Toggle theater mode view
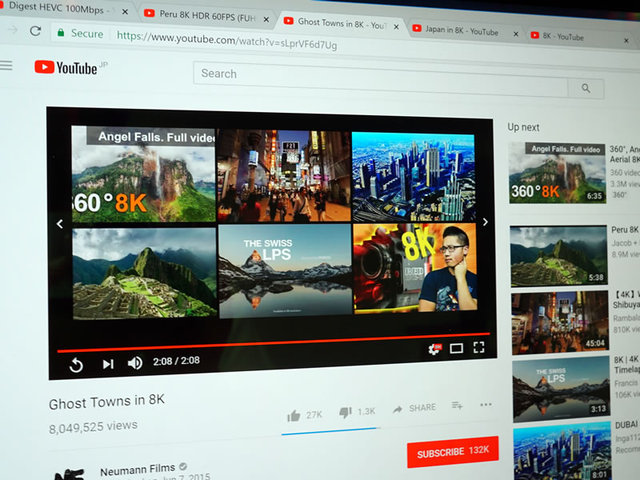 (x=456, y=348)
